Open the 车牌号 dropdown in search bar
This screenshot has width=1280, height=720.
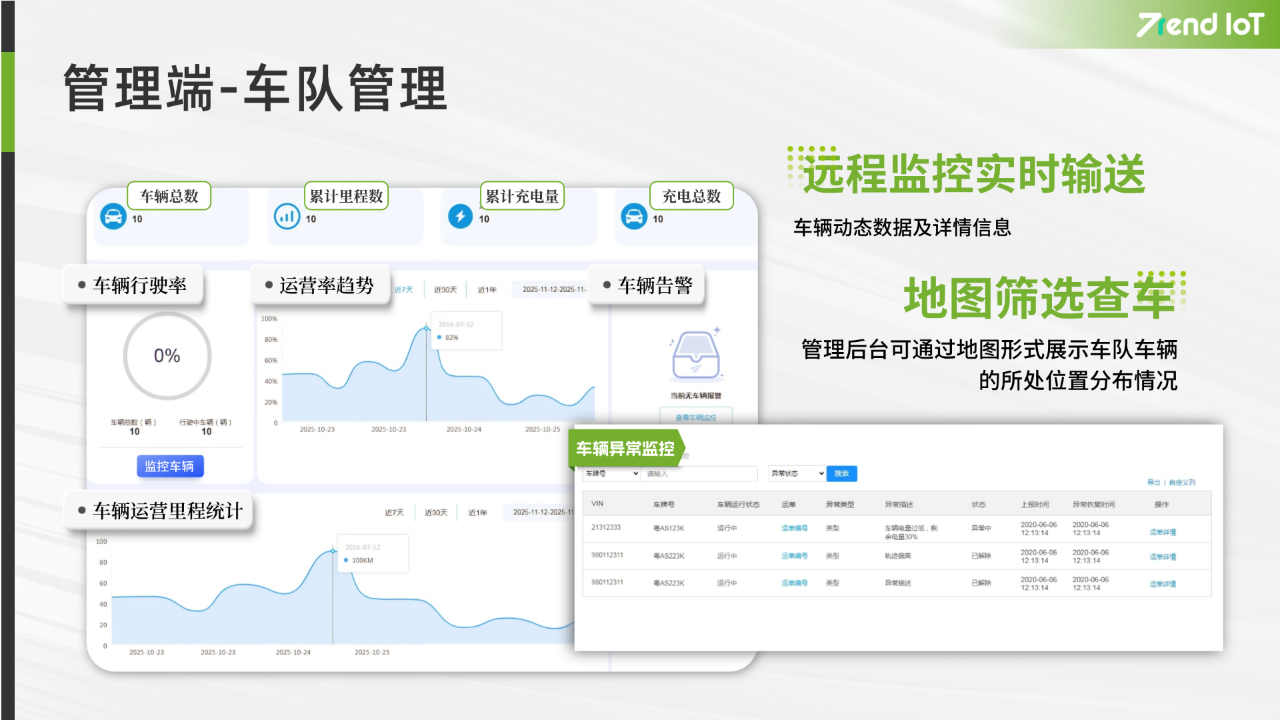pyautogui.click(x=611, y=474)
